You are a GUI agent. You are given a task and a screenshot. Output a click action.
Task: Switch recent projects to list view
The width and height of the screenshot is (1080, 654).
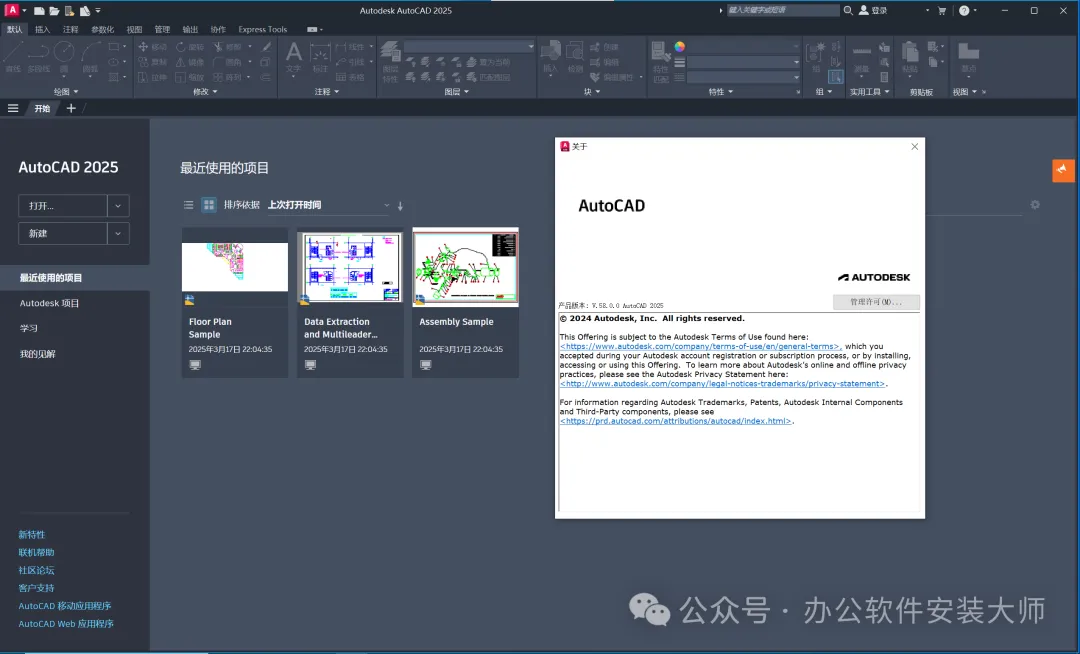188,205
